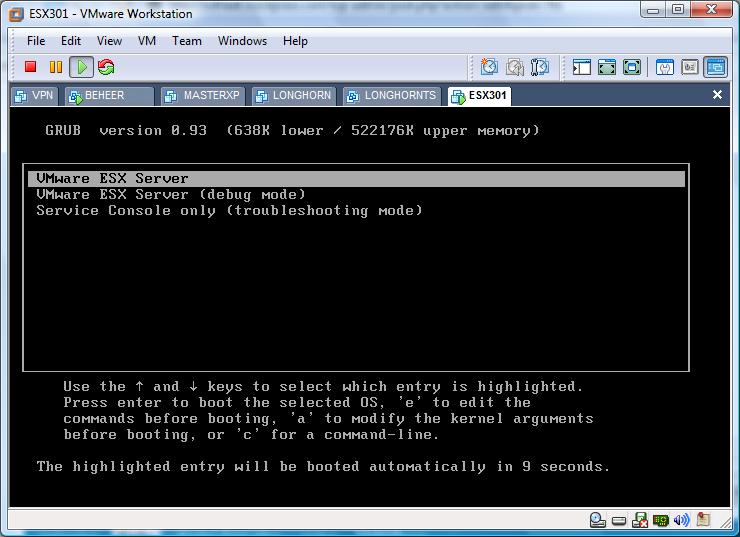Close the current ESX301 tab
The height and width of the screenshot is (537, 740).
717,95
